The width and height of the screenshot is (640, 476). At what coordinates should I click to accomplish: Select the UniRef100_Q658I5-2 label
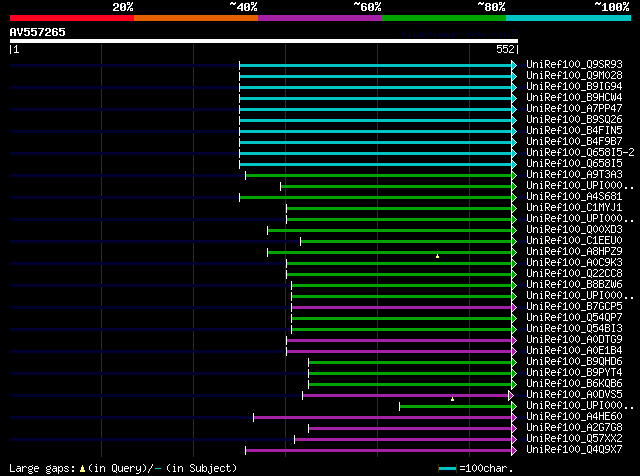580,153
